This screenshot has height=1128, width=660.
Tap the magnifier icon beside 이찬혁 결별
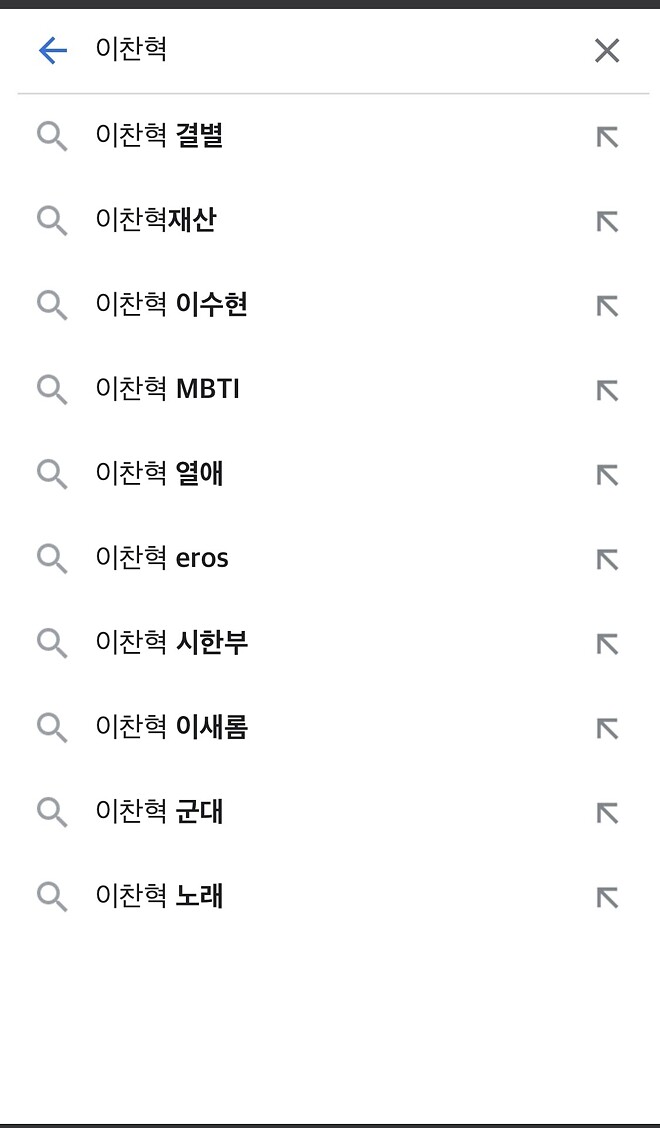click(x=52, y=136)
